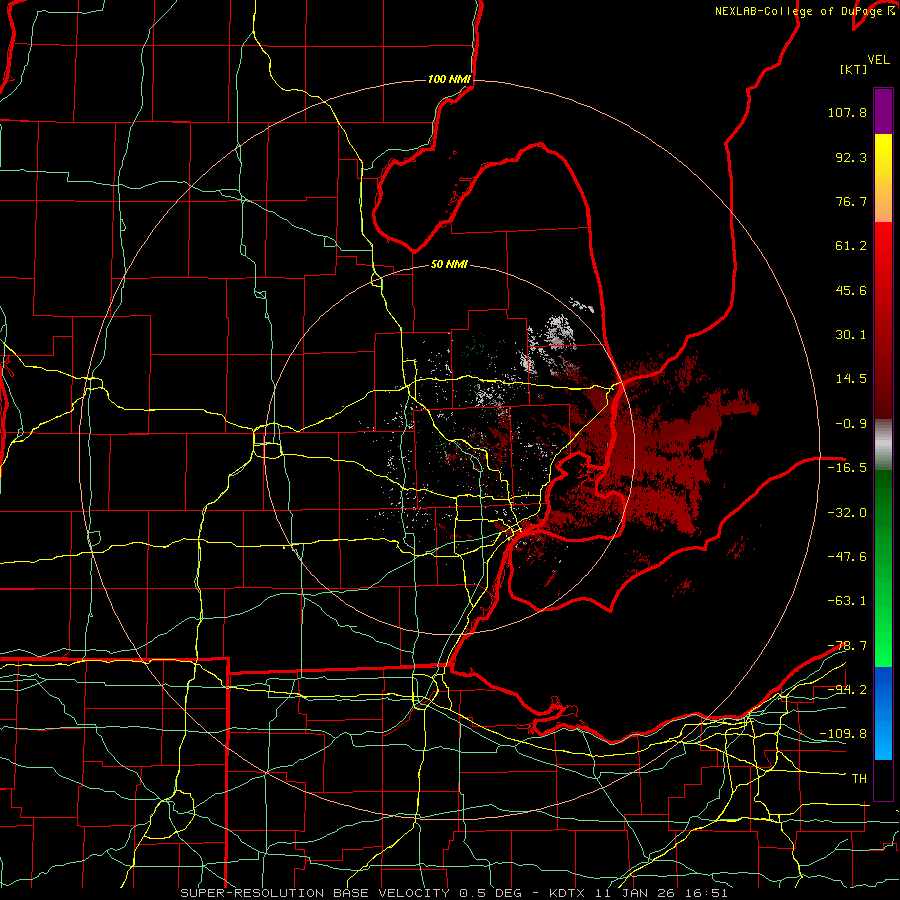The image size is (900, 900).
Task: Click the VEL legend title
Action: [879, 60]
